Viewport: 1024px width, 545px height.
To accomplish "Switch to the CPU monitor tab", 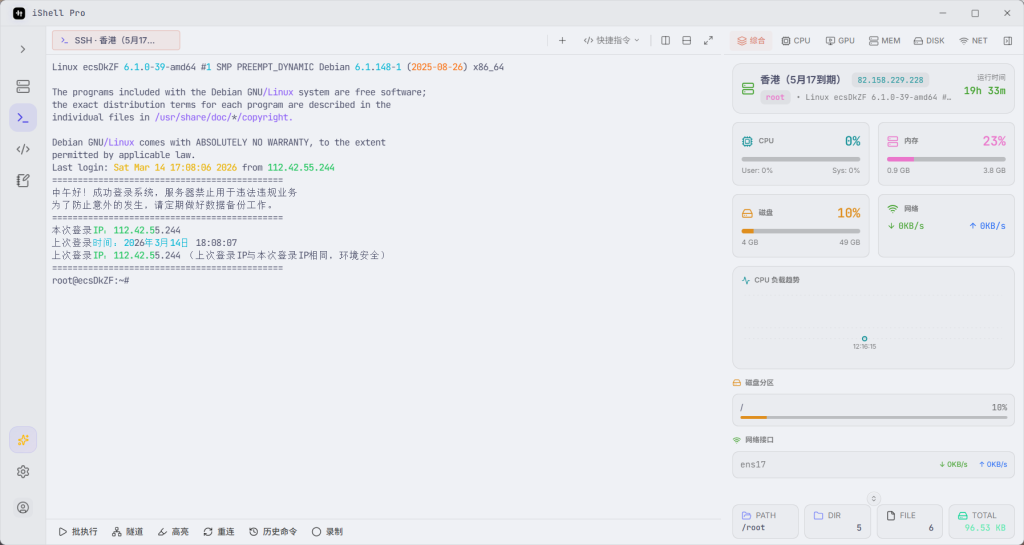I will pyautogui.click(x=795, y=41).
